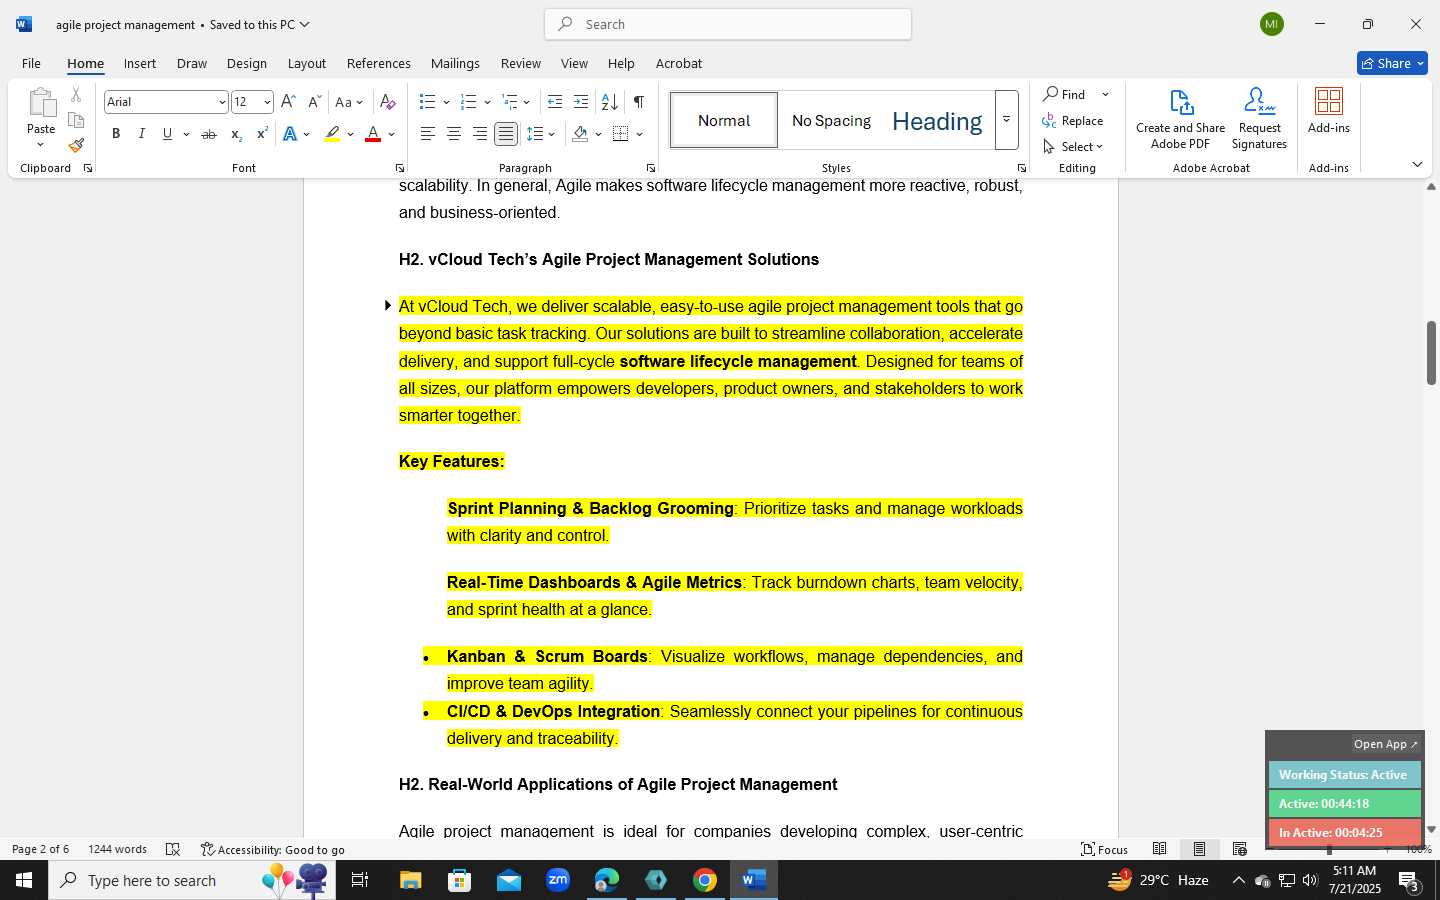Switch to the Acrobat tab
Viewport: 1440px width, 900px height.
point(679,63)
